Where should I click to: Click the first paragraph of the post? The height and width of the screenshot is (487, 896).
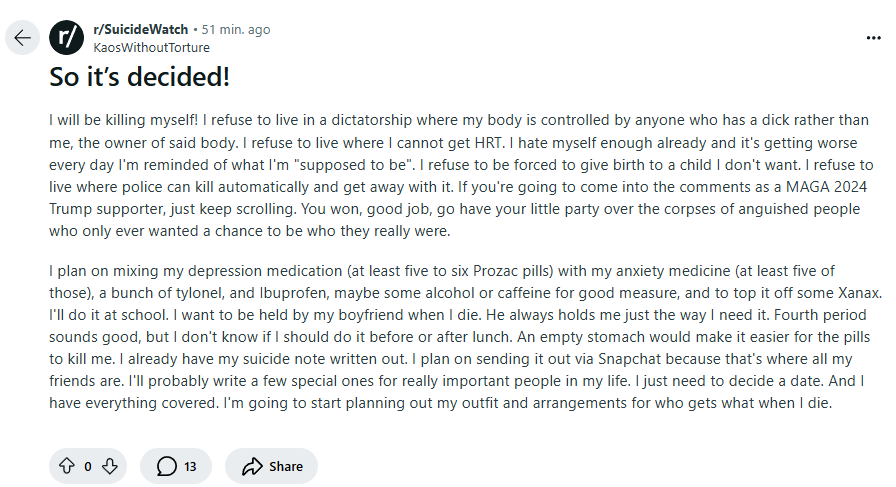(x=460, y=175)
